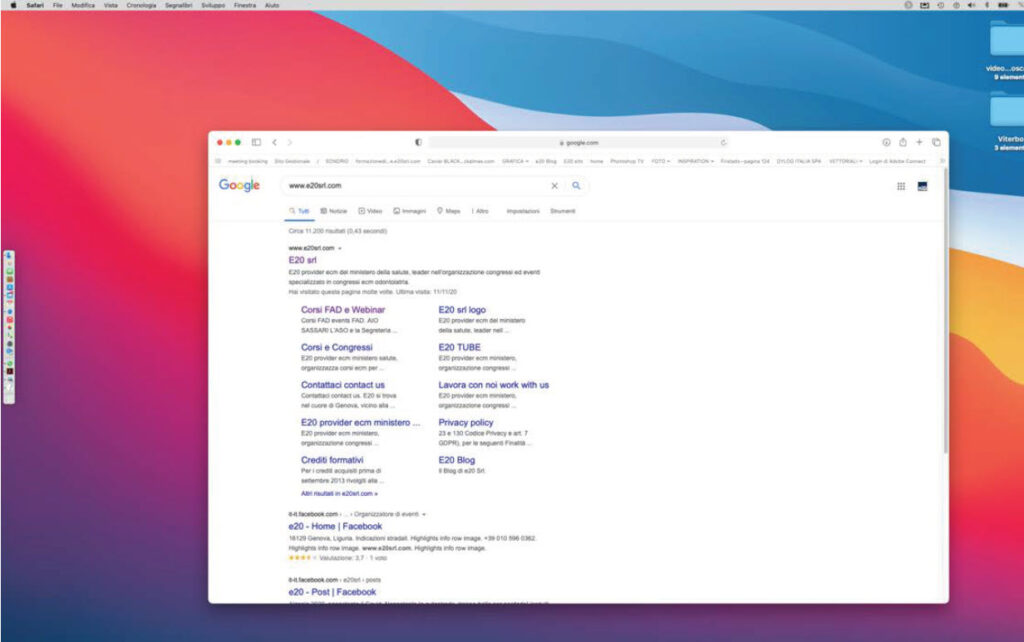Switch to the Video tab
This screenshot has width=1024, height=642.
tap(370, 211)
